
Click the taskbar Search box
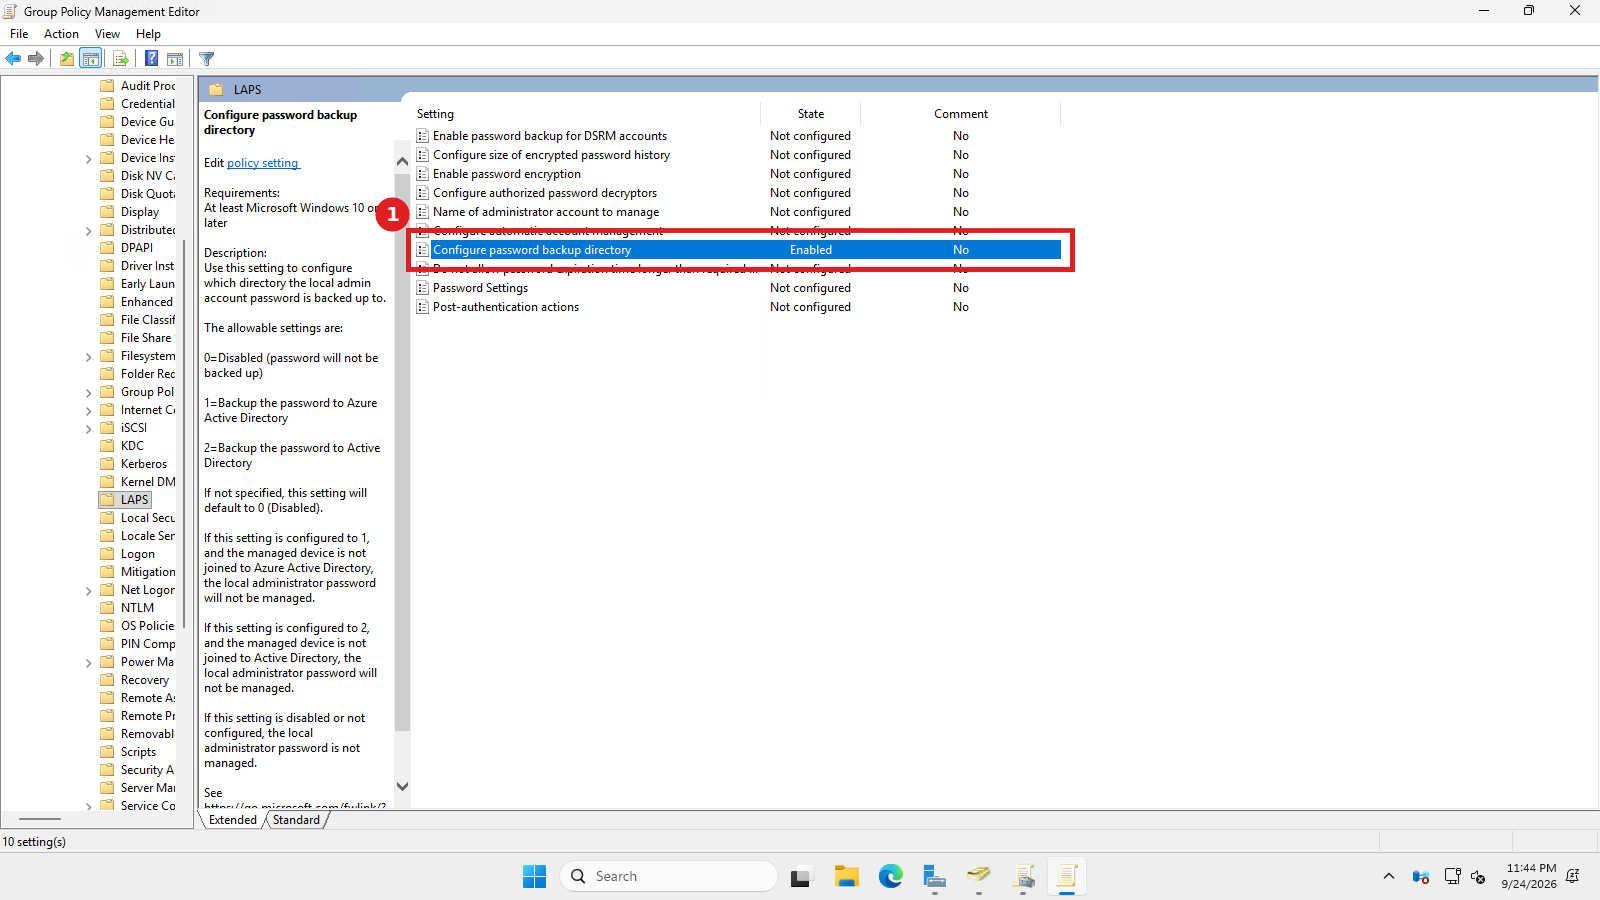pyautogui.click(x=669, y=876)
